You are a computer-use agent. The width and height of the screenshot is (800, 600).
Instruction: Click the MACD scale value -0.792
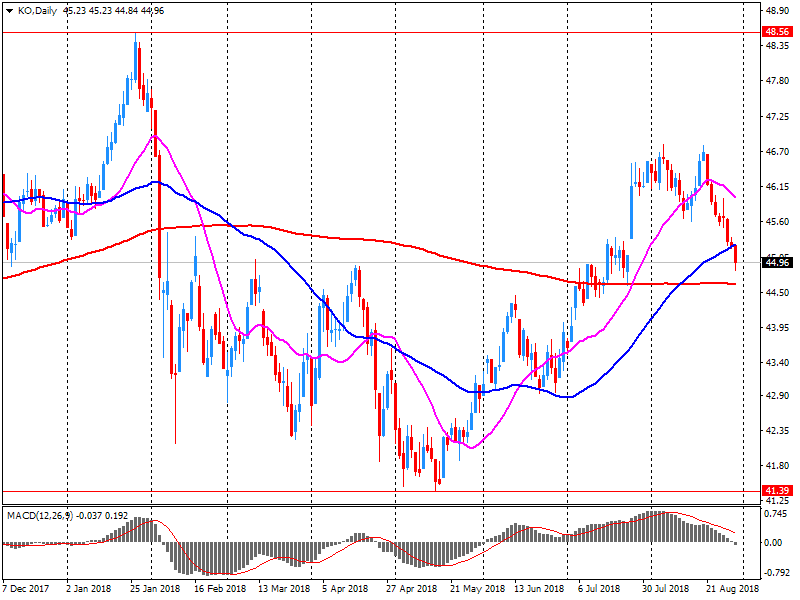[x=775, y=573]
